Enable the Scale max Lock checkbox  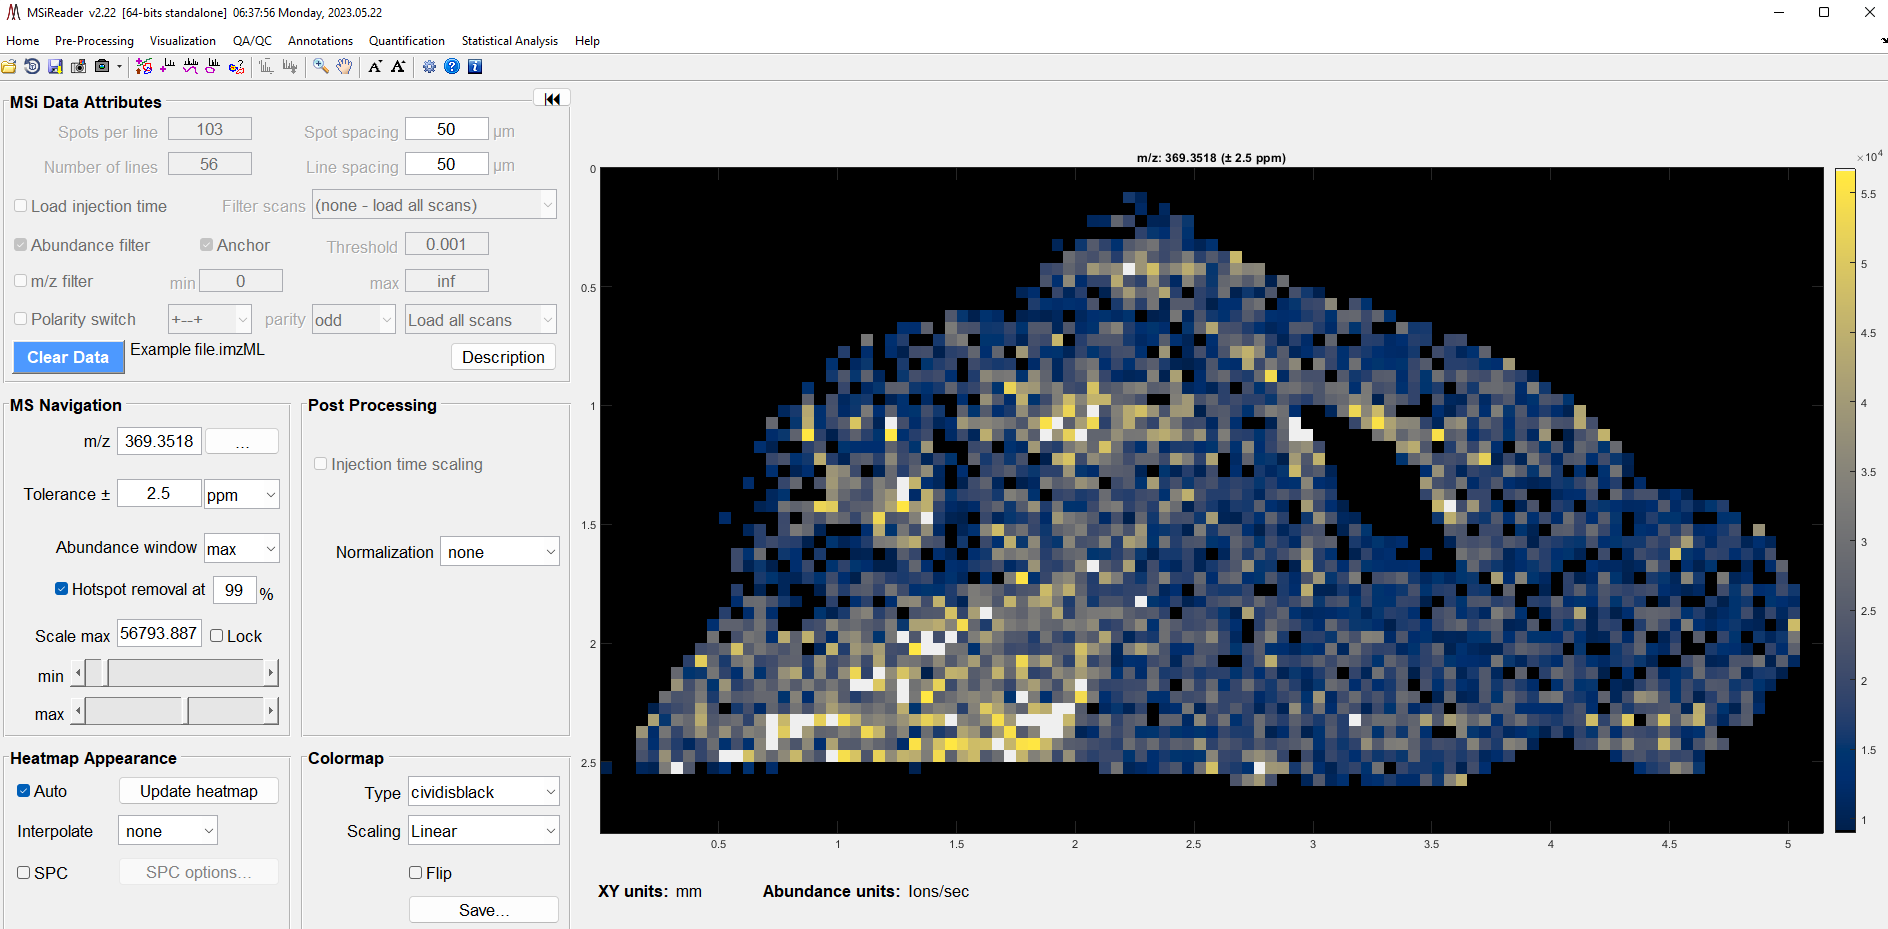217,636
